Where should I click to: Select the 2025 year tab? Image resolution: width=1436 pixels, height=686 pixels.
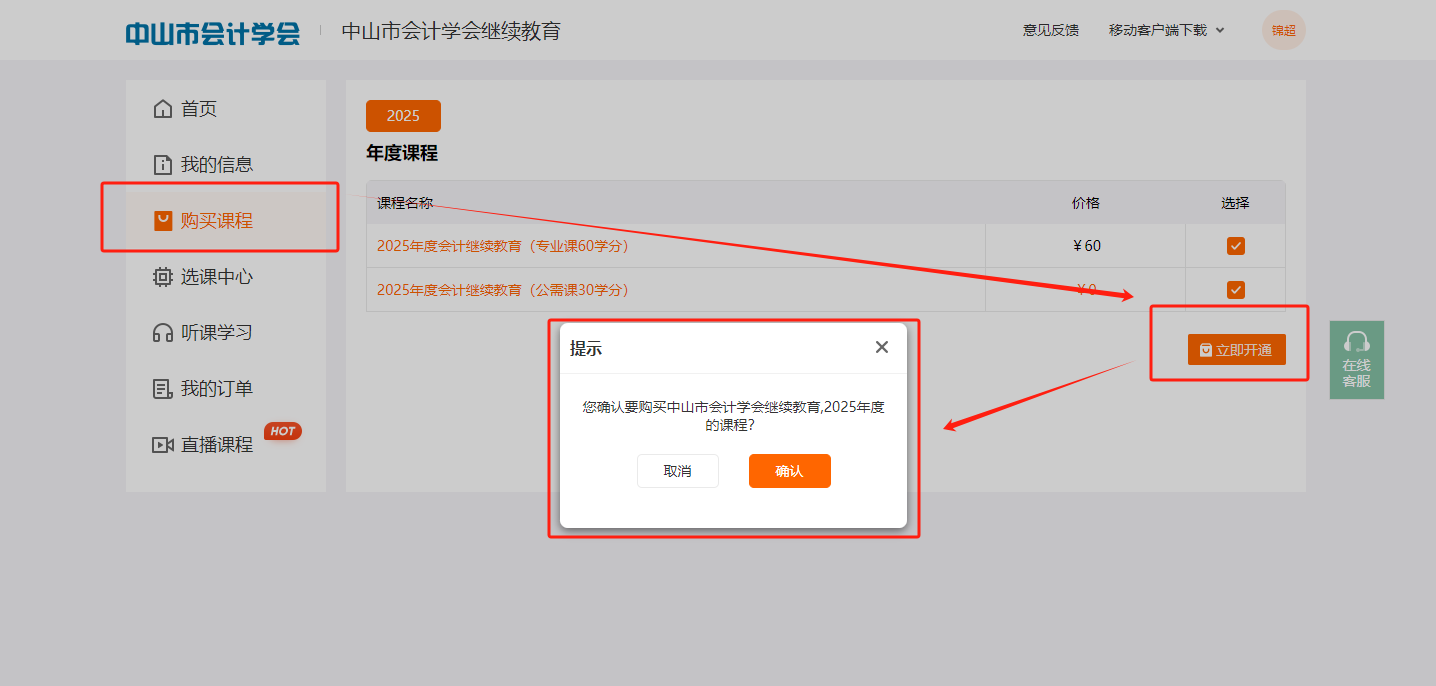pos(403,116)
